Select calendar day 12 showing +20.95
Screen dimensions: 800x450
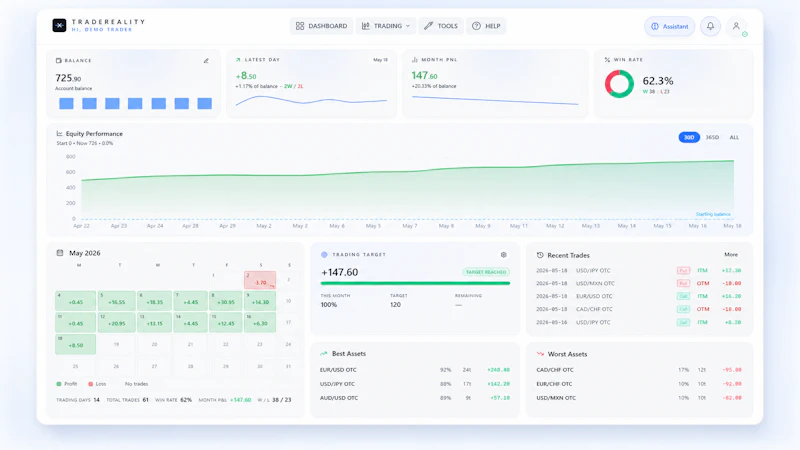(117, 322)
